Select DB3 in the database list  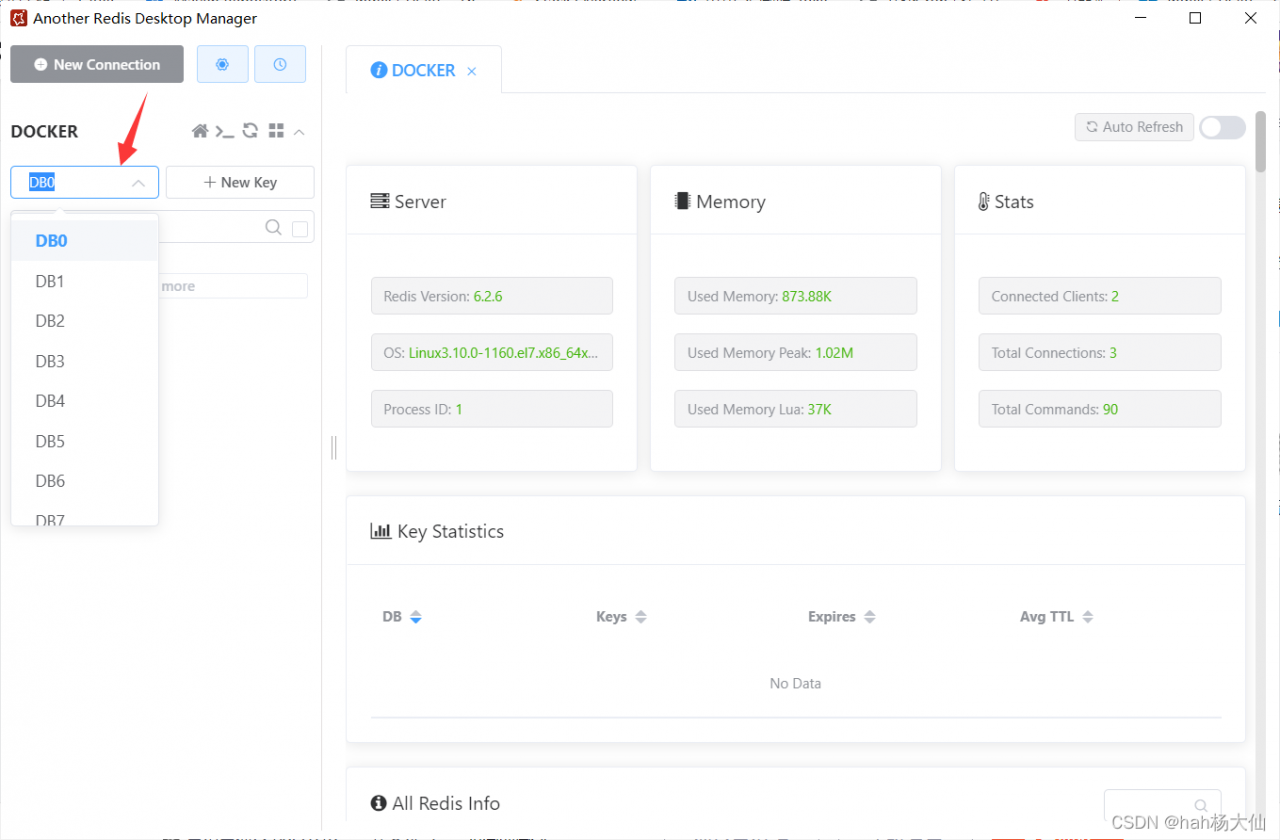85,361
